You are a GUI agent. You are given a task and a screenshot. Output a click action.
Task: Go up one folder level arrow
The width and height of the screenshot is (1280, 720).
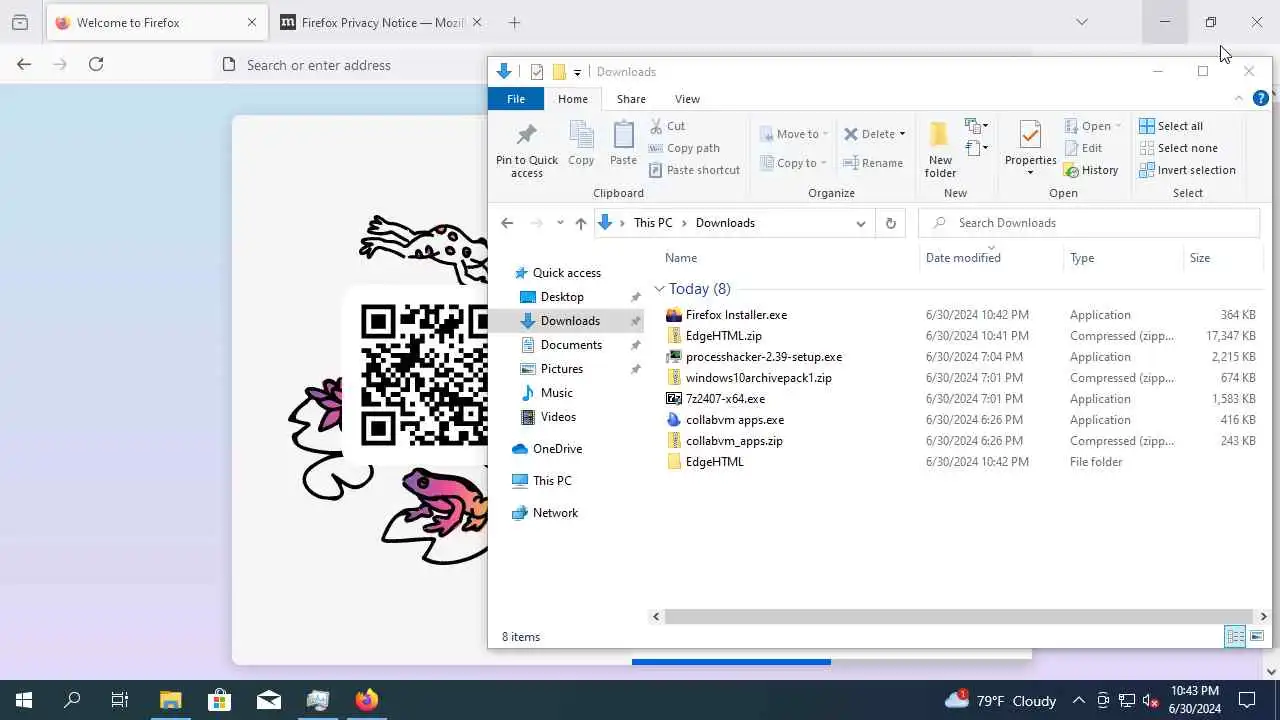coord(580,223)
